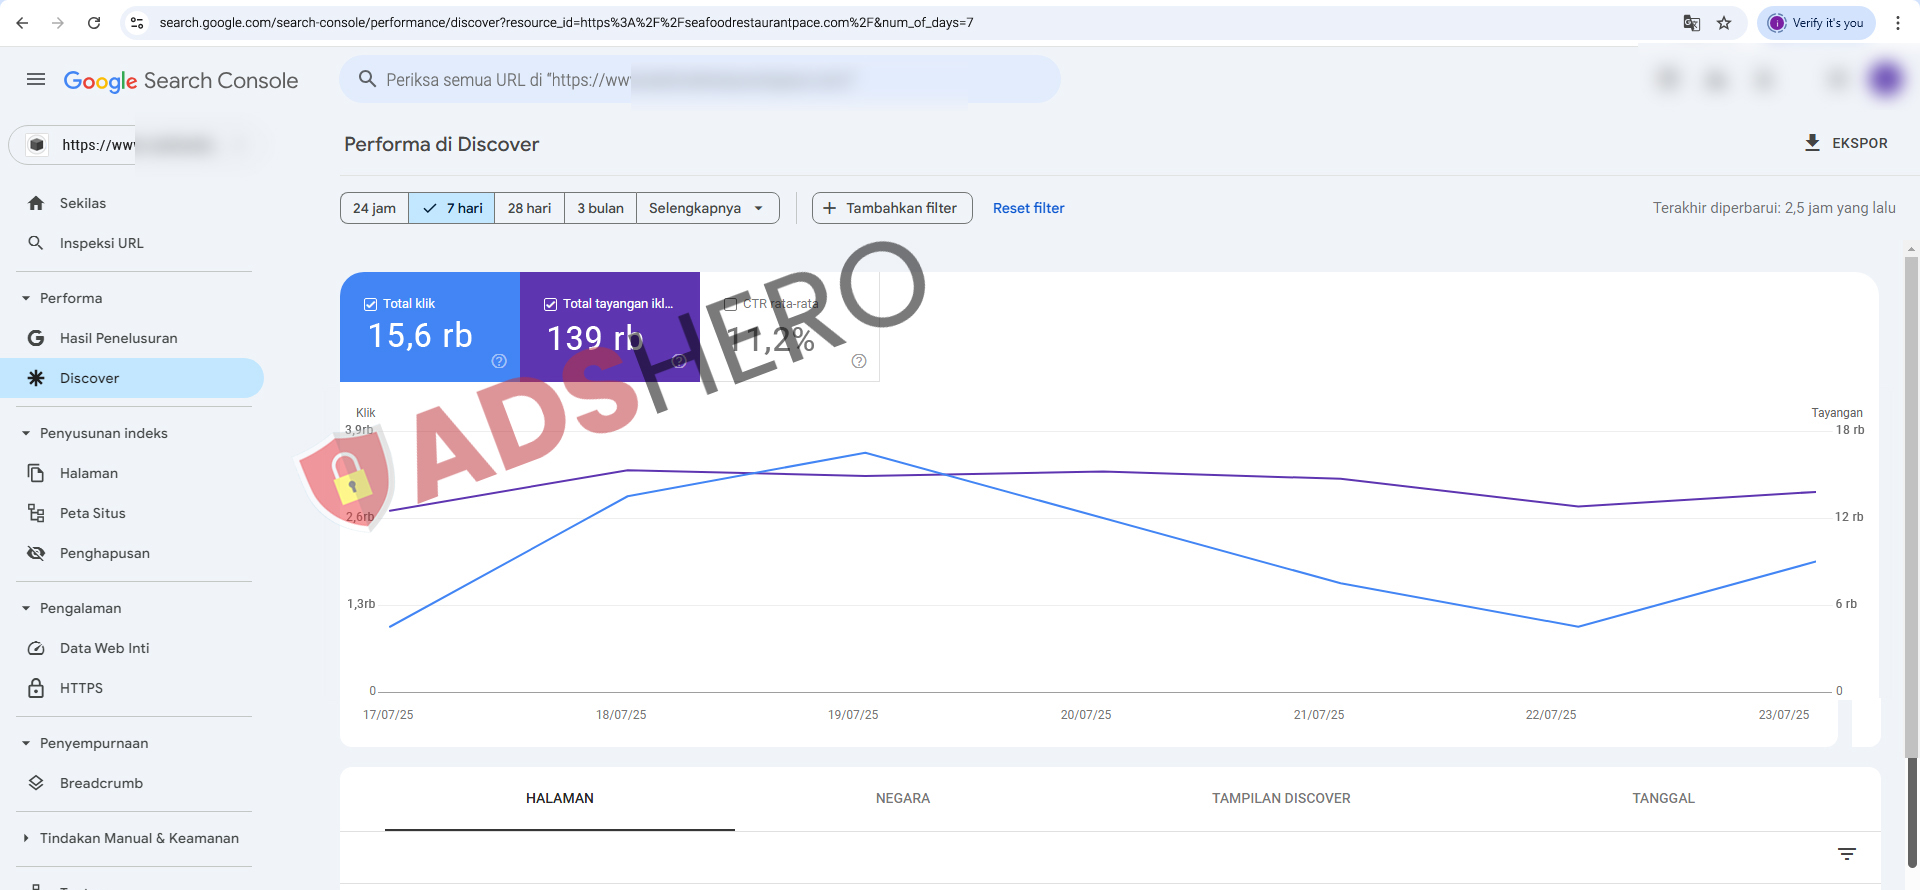The width and height of the screenshot is (1920, 890).
Task: Switch to the HALAMAN tab
Action: pyautogui.click(x=560, y=798)
